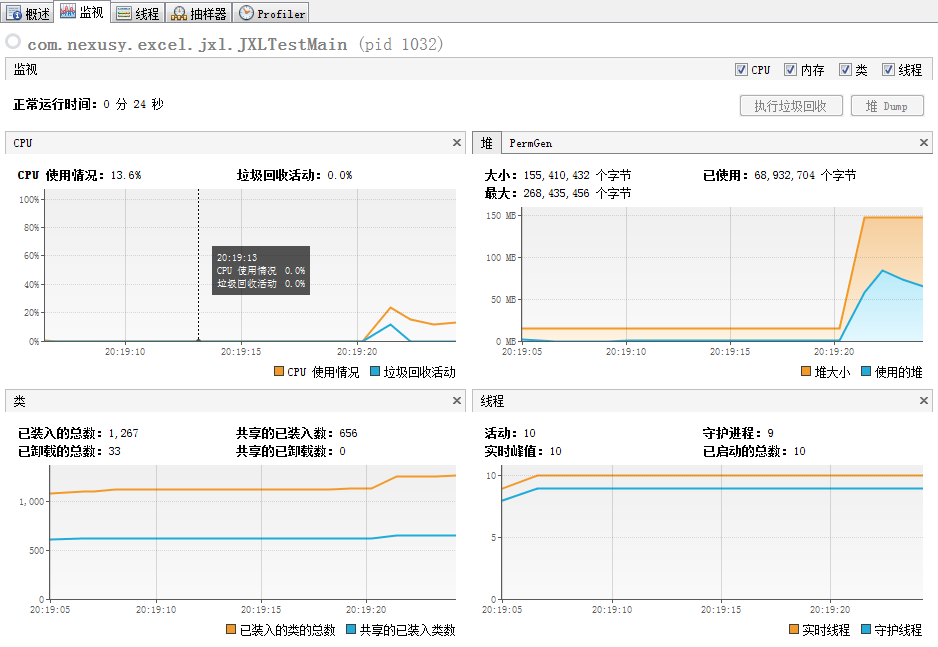Switch to the 抽样器 sampler tab
The image size is (938, 647).
tap(198, 13)
